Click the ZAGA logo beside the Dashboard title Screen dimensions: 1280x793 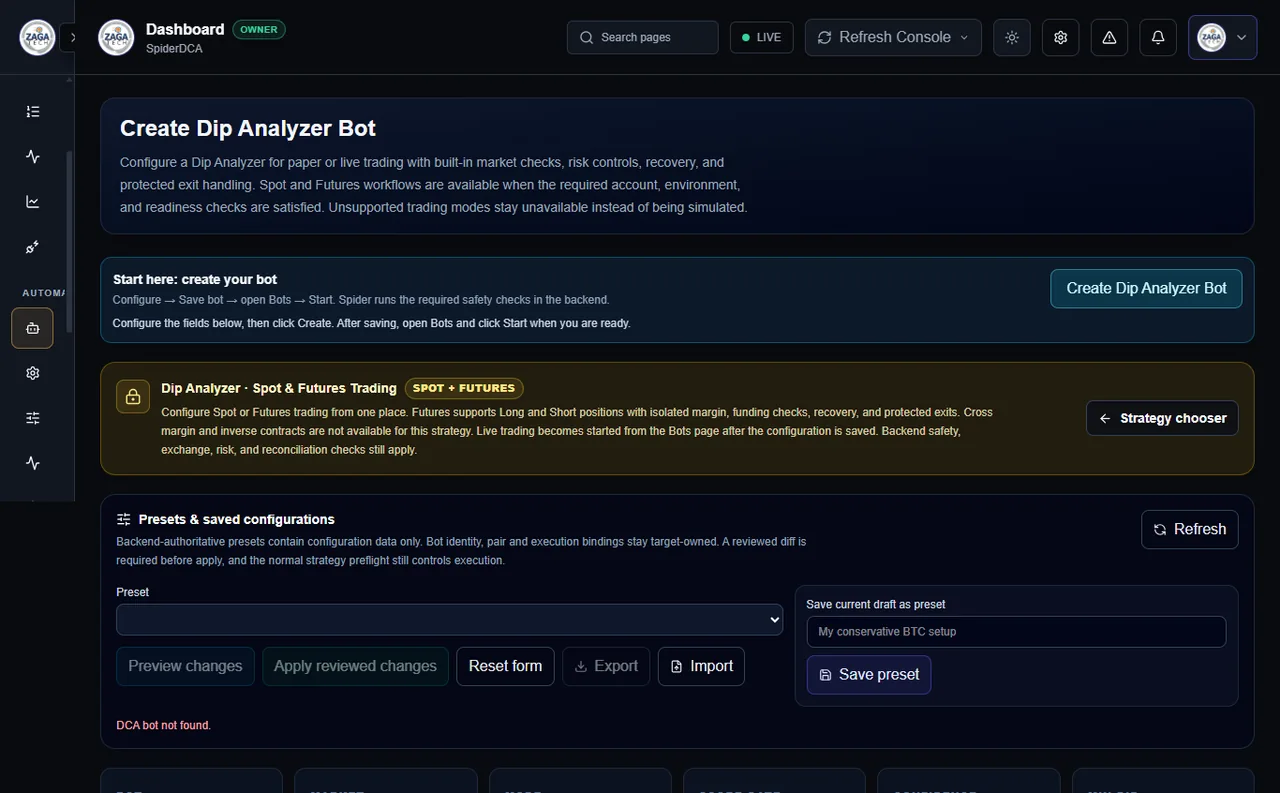[116, 38]
